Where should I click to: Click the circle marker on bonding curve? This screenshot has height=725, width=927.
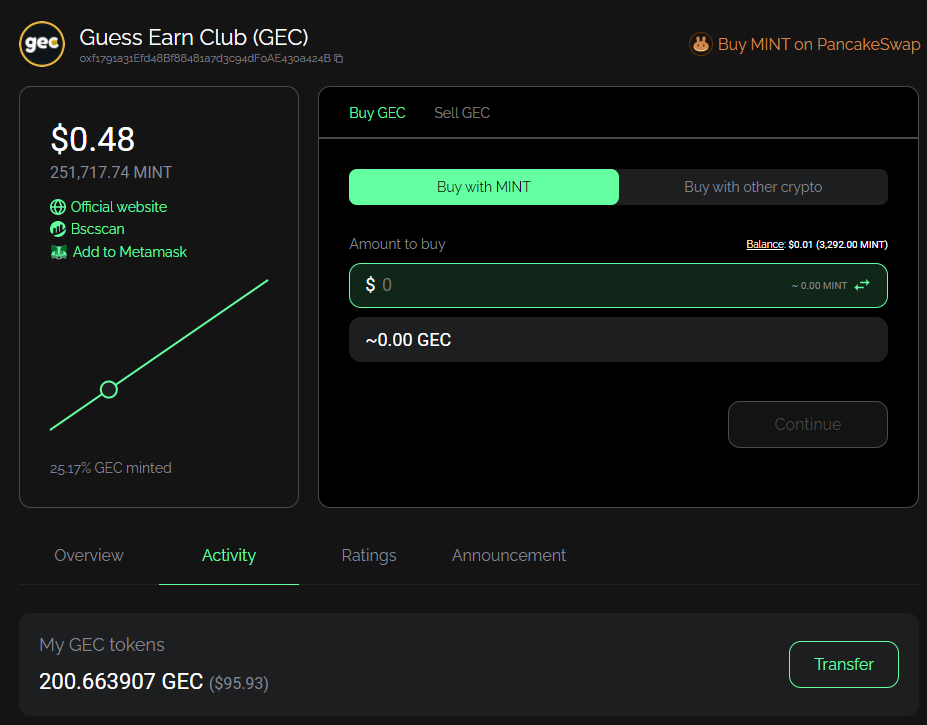(109, 389)
